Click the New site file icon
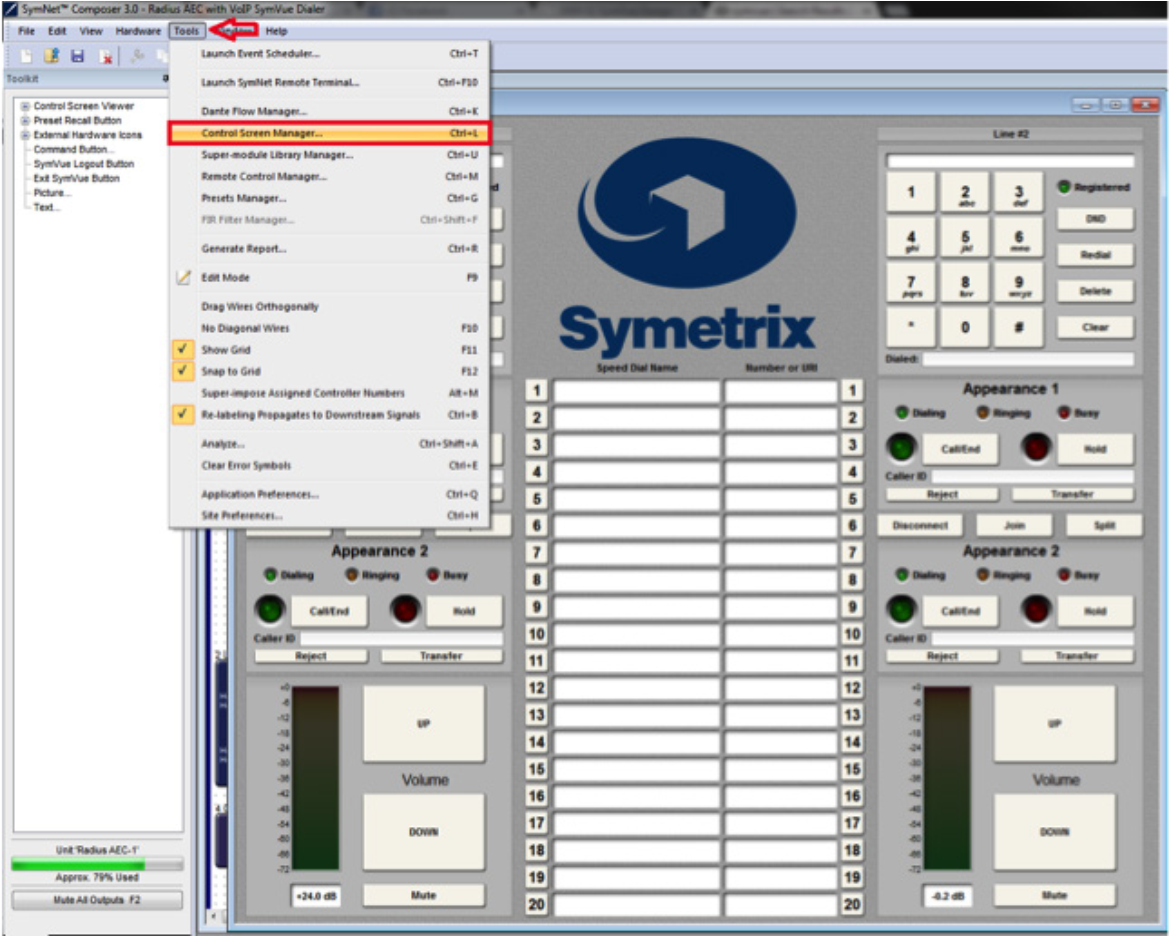This screenshot has height=936, width=1169. tap(26, 55)
